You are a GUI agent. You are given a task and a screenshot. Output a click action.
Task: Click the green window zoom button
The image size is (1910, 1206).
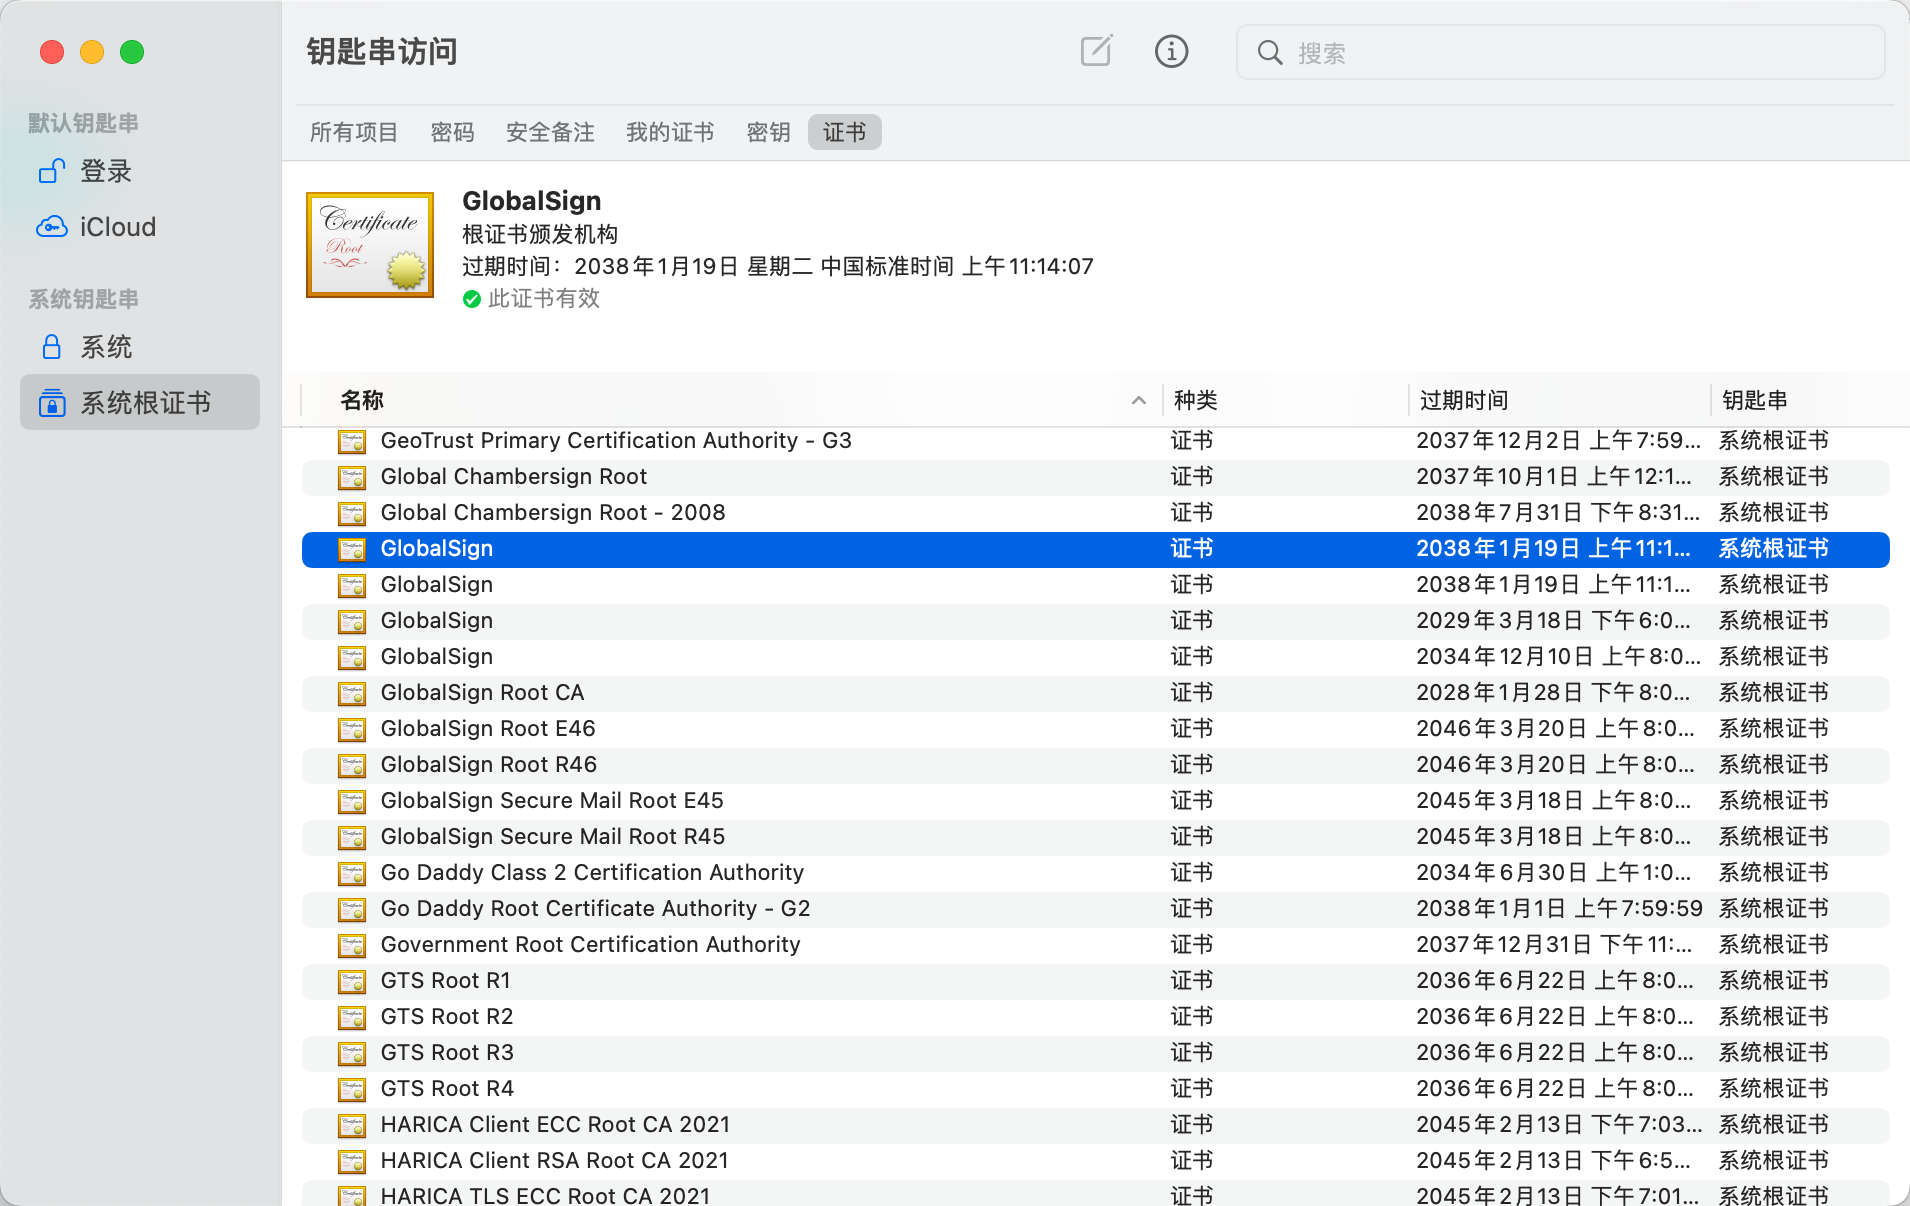pos(132,52)
